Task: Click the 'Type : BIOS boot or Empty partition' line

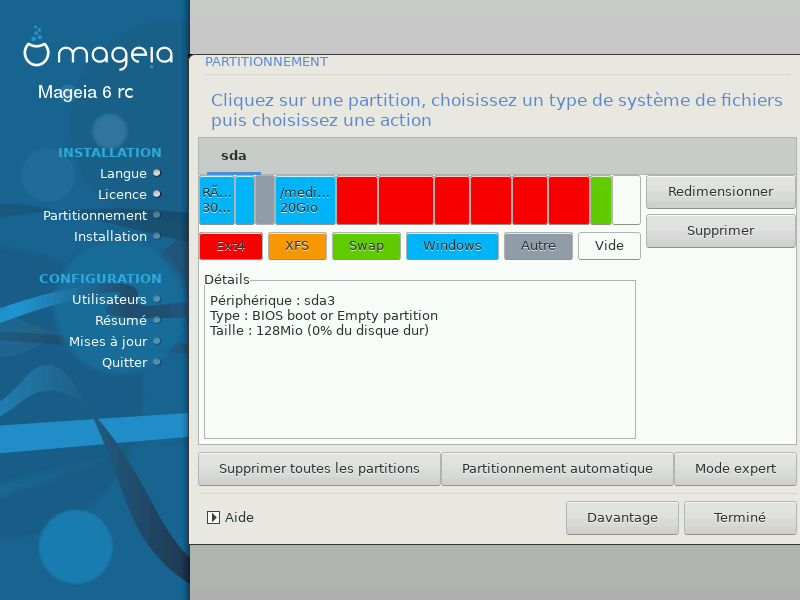Action: (324, 315)
